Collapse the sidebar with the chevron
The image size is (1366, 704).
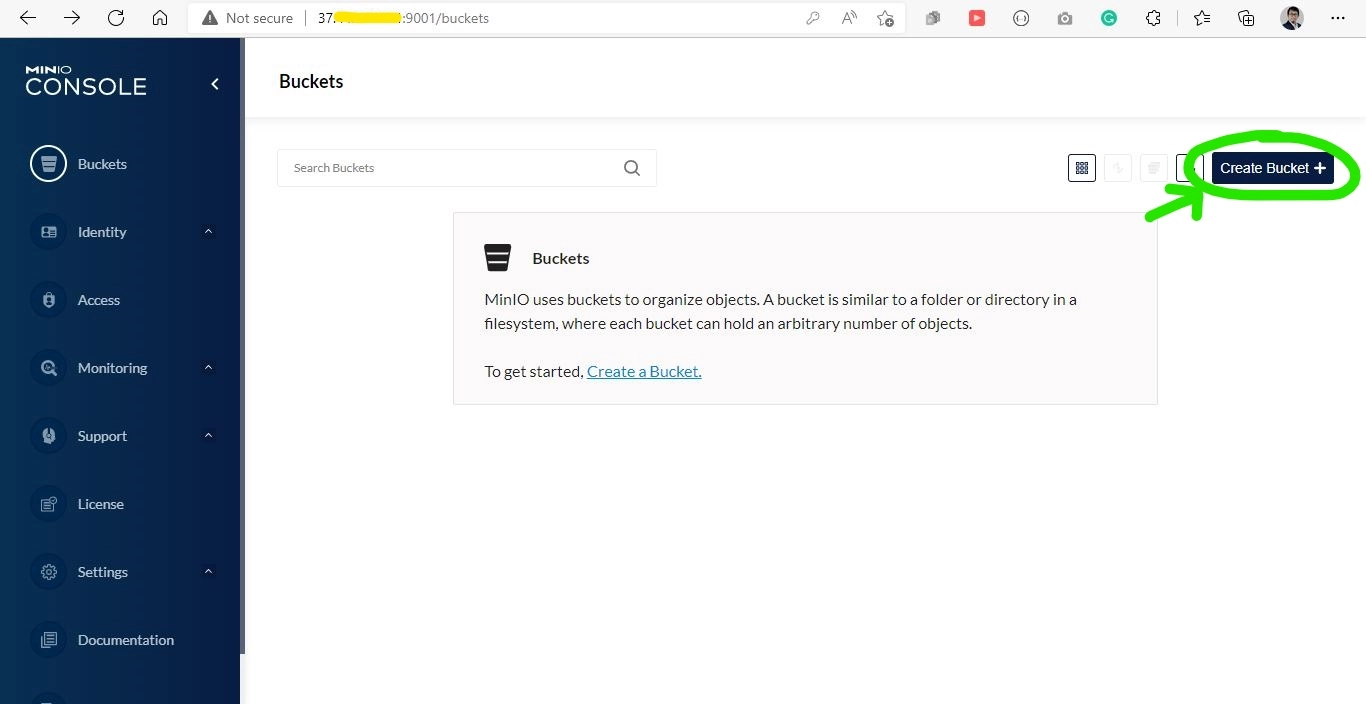point(215,85)
